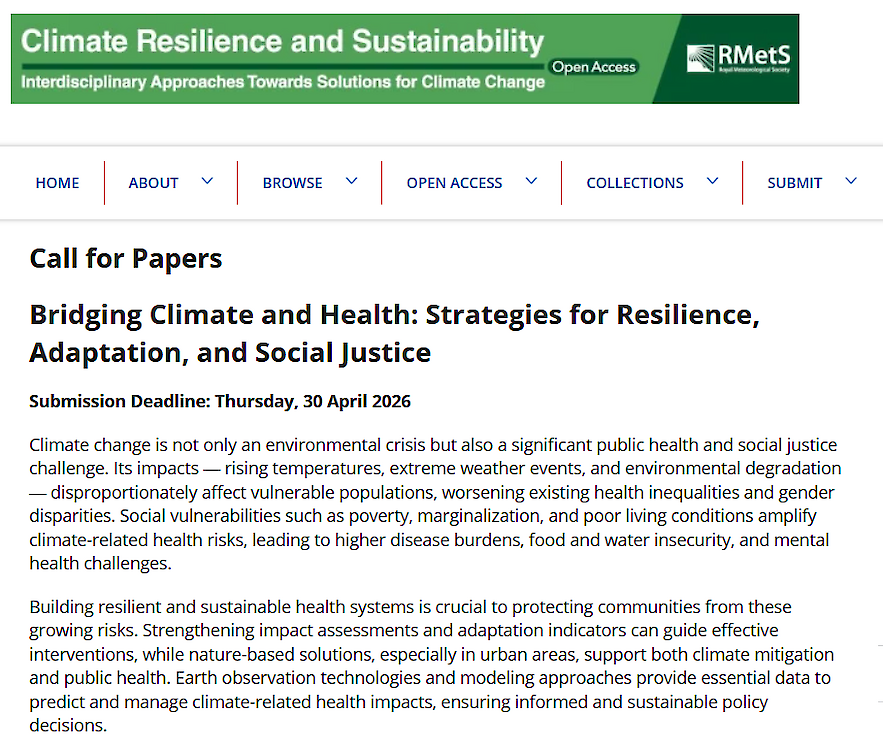883x748 pixels.
Task: Click the Bridging Climate and Health title
Action: (x=395, y=333)
